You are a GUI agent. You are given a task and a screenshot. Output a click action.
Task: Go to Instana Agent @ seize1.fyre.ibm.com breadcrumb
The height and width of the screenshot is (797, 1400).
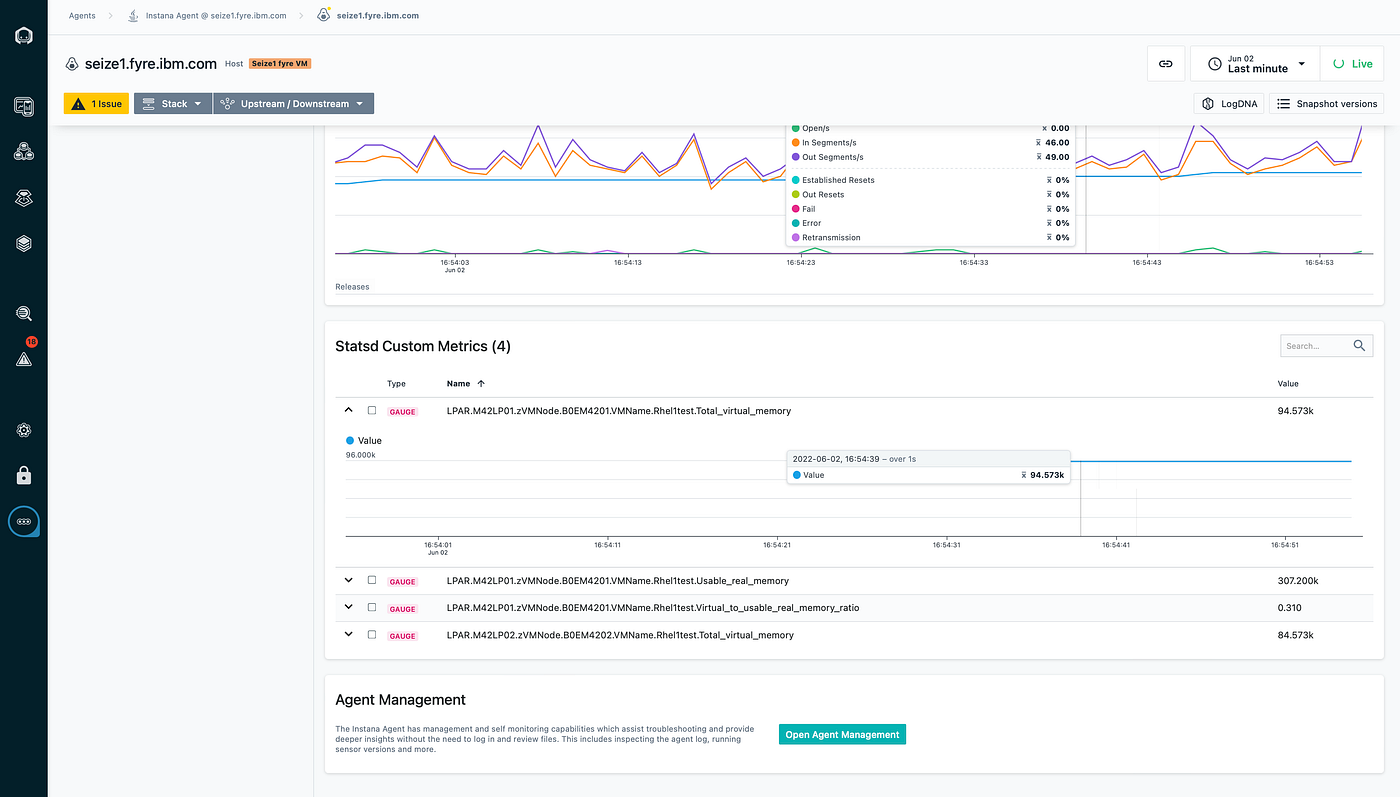(x=216, y=16)
